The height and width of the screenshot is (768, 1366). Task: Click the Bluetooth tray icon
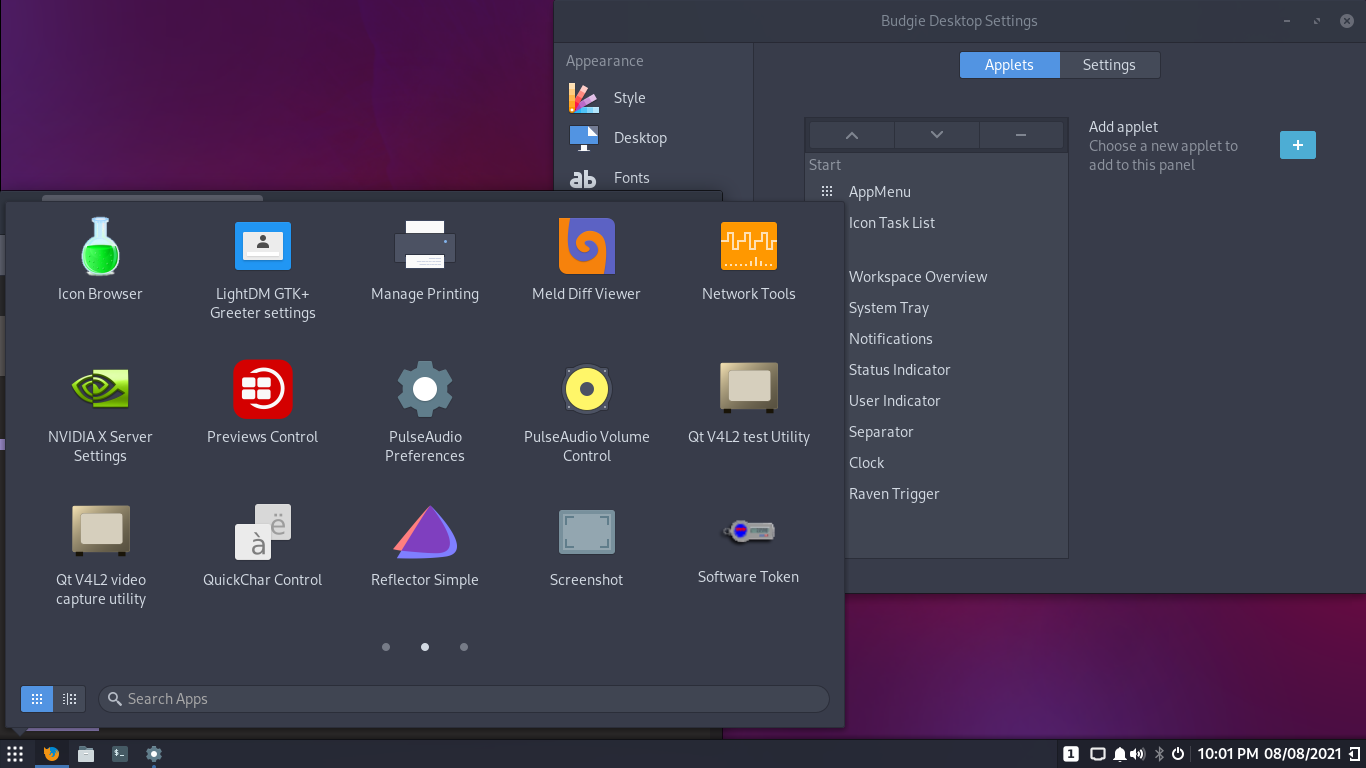pyautogui.click(x=1160, y=754)
